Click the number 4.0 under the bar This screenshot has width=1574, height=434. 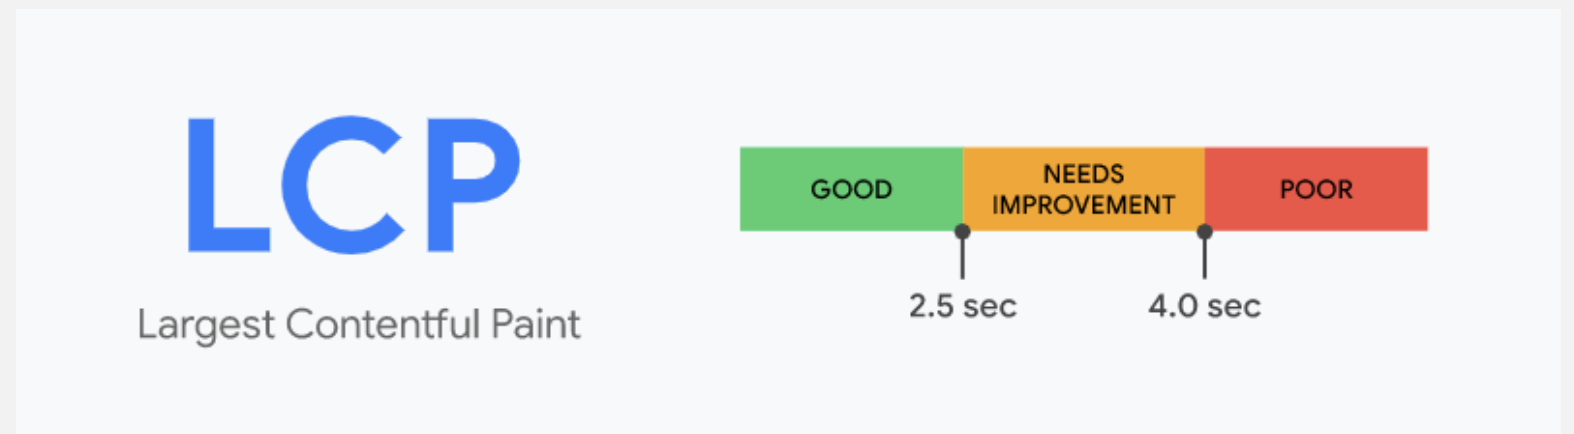point(1170,306)
